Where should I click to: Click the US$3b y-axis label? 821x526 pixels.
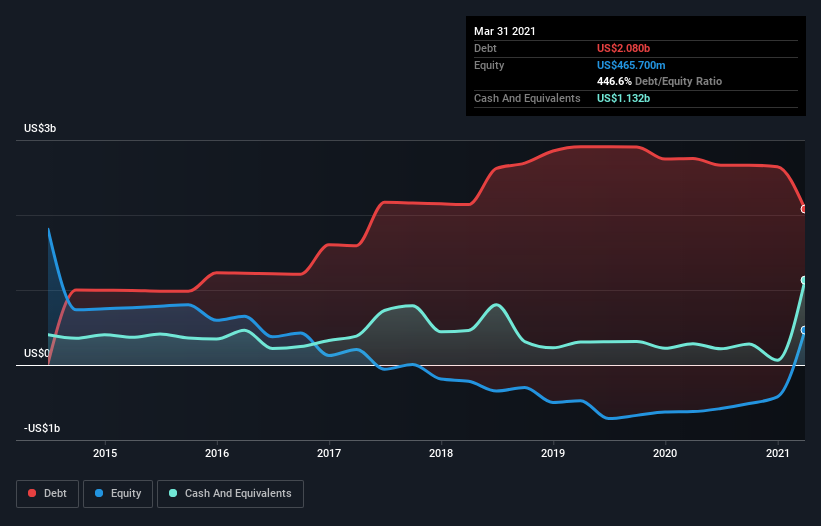(40, 128)
